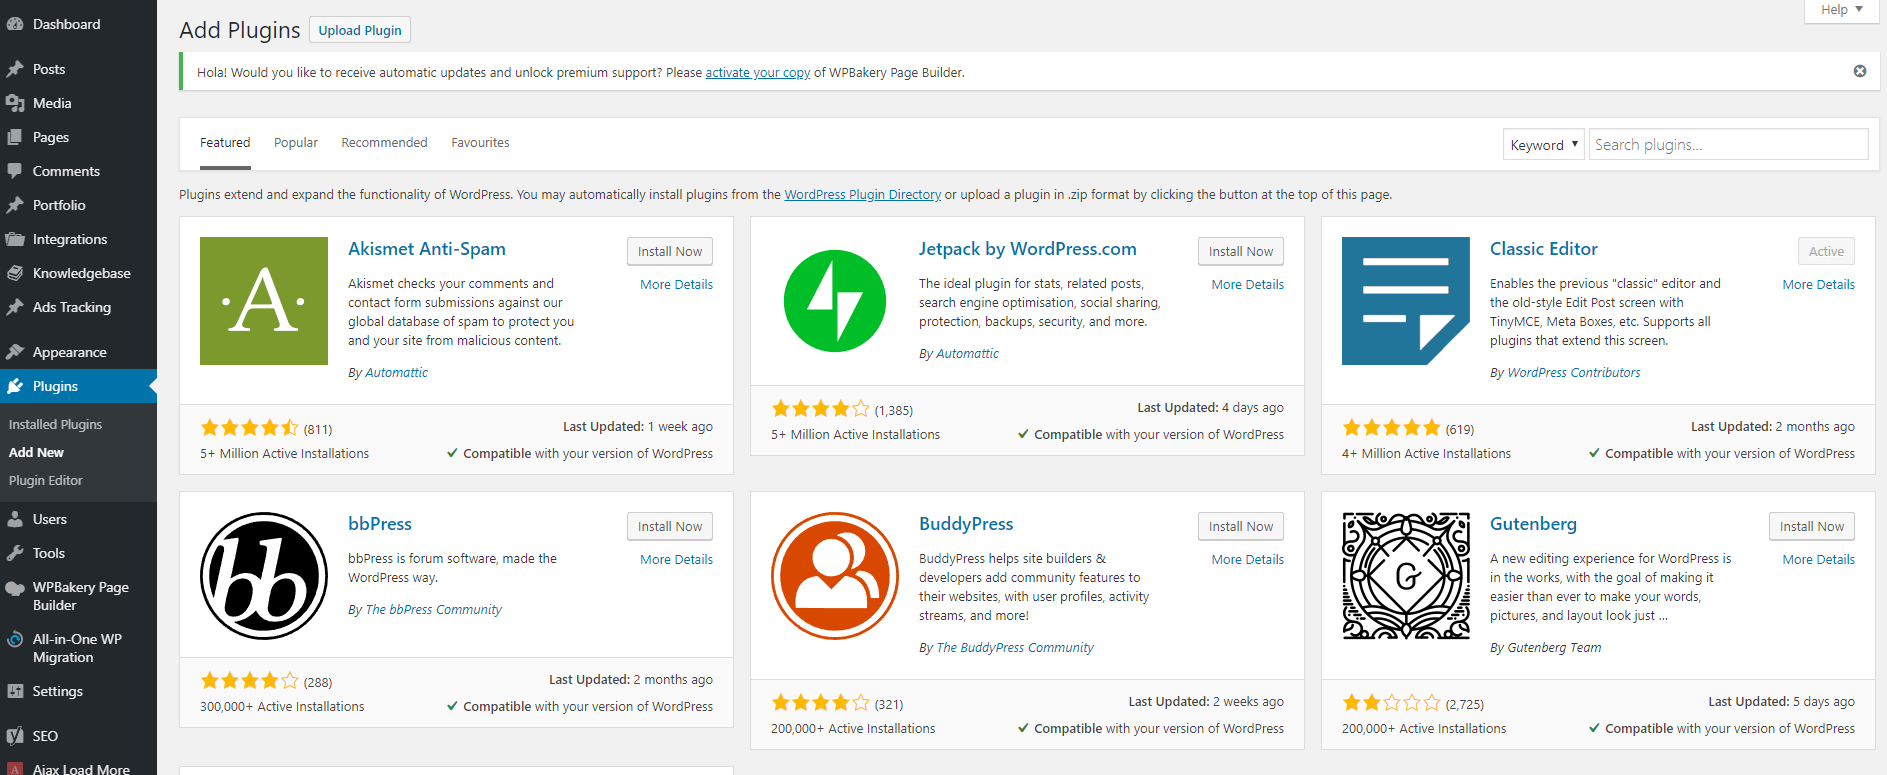Image resolution: width=1887 pixels, height=775 pixels.
Task: Click the bbPress plugin logo
Action: (x=264, y=576)
